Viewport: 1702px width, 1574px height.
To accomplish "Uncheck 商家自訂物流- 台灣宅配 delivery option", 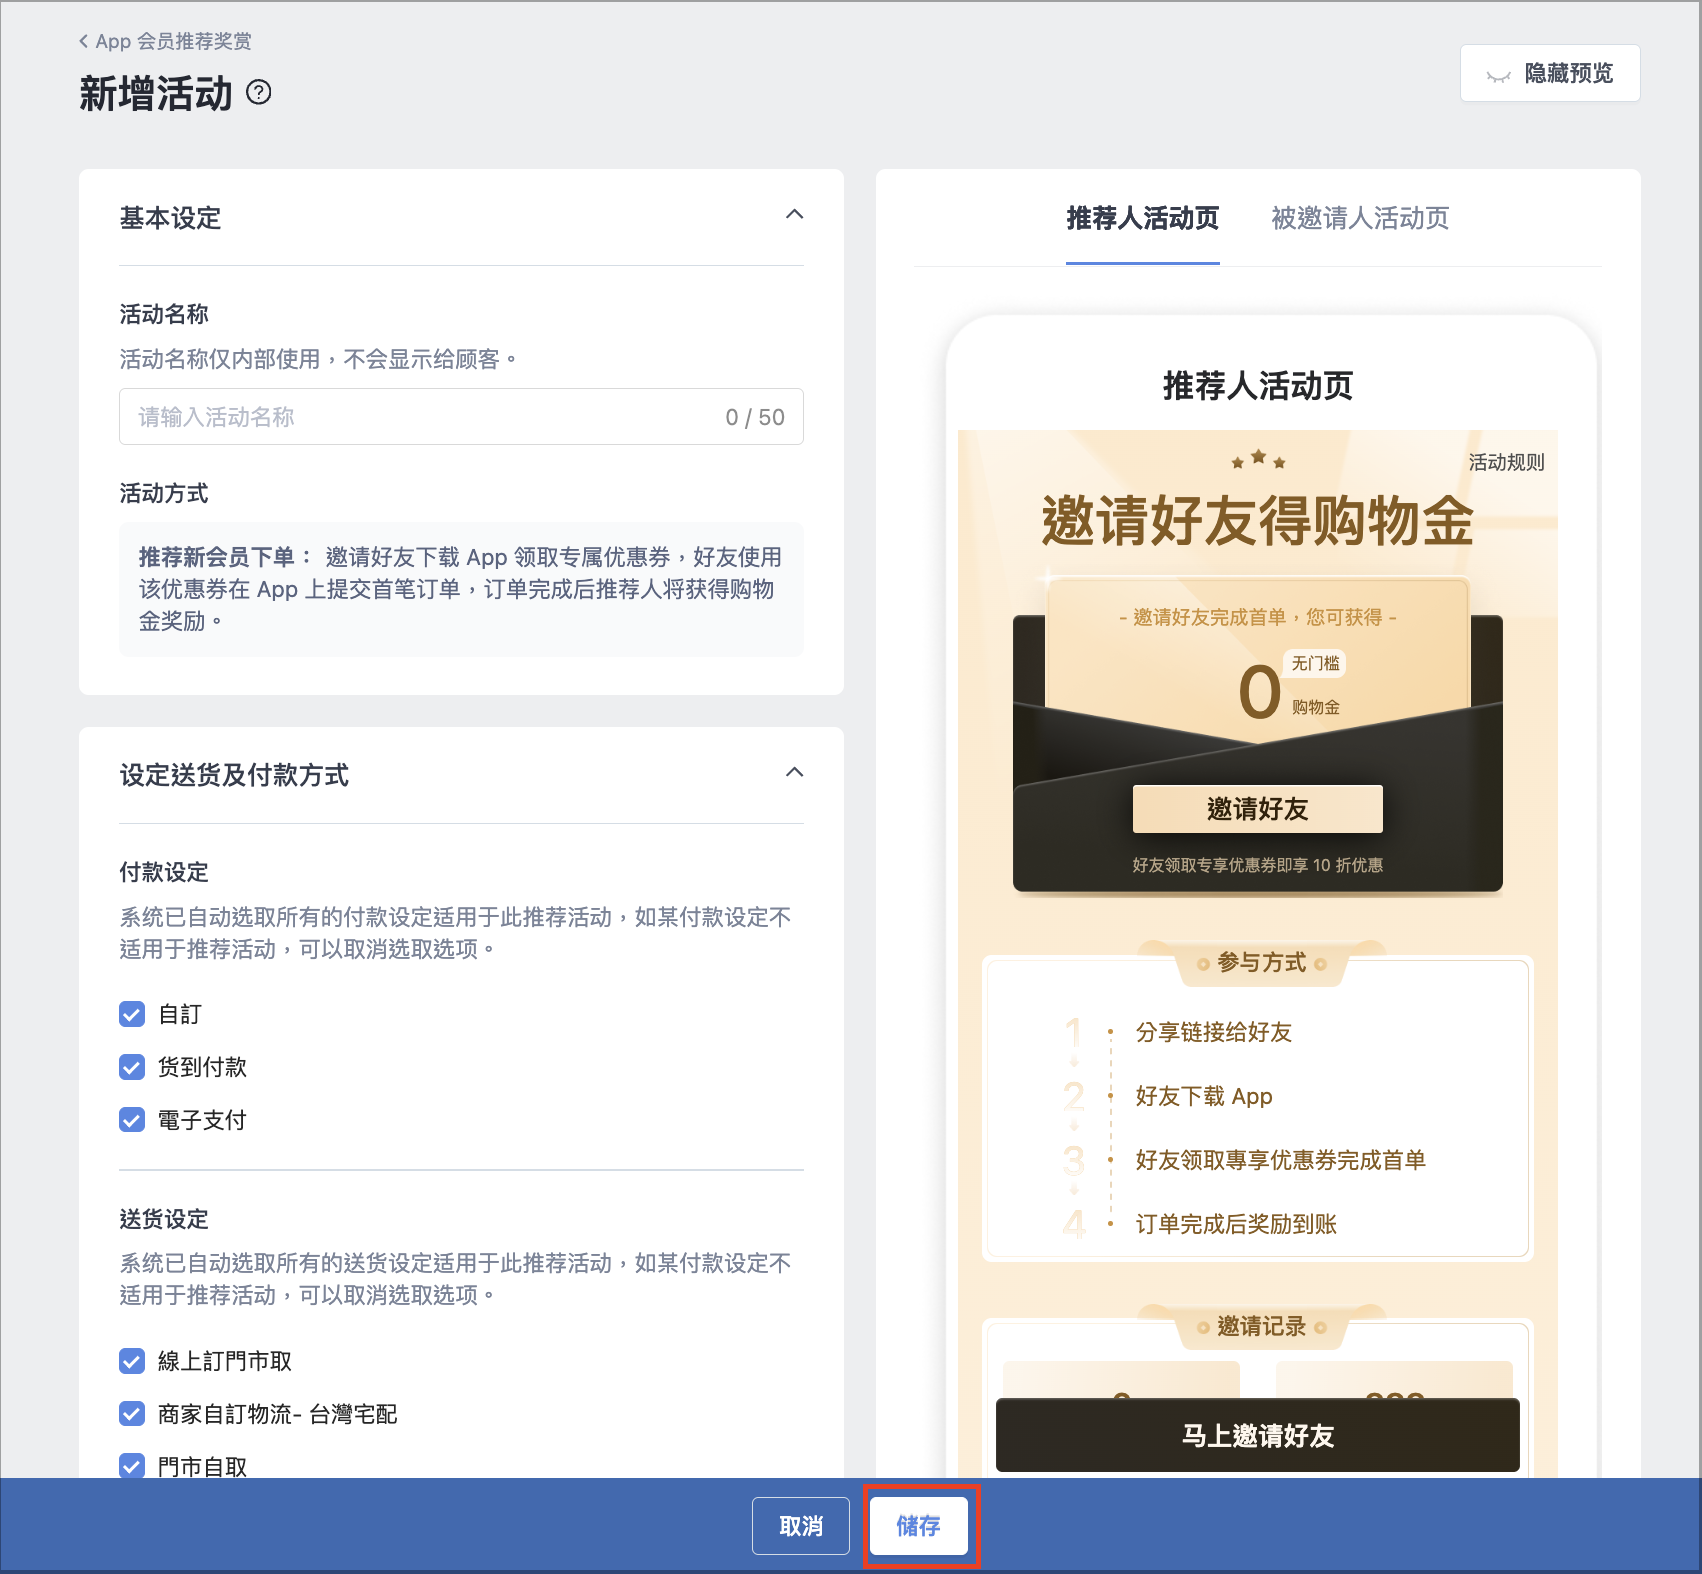I will [x=132, y=1414].
